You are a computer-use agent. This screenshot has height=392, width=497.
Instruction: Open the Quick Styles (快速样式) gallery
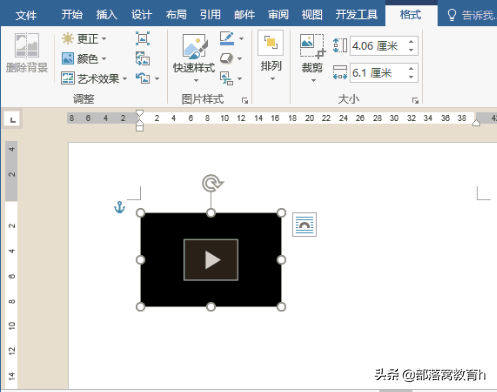[194, 58]
